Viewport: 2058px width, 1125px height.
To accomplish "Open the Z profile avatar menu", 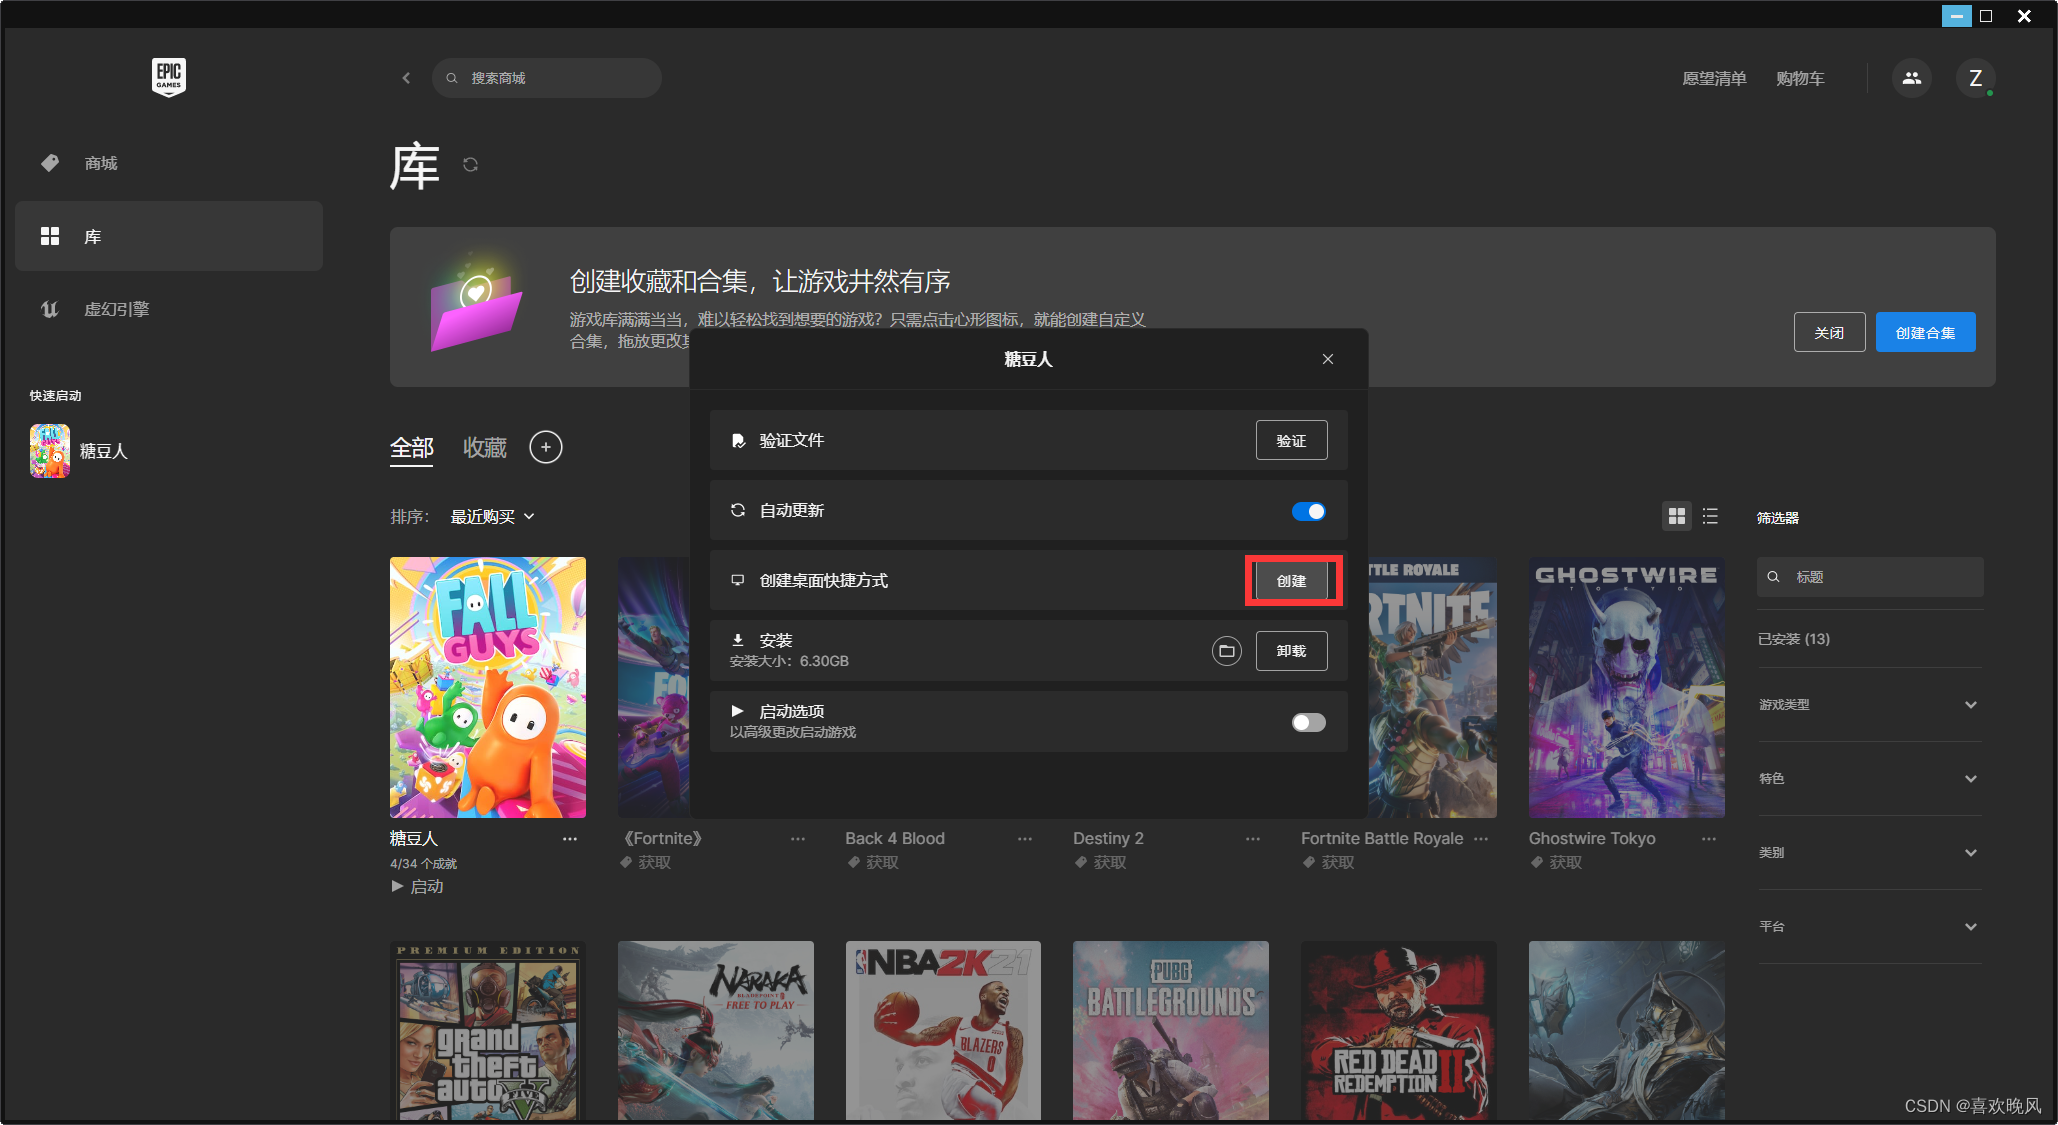I will pyautogui.click(x=1975, y=78).
